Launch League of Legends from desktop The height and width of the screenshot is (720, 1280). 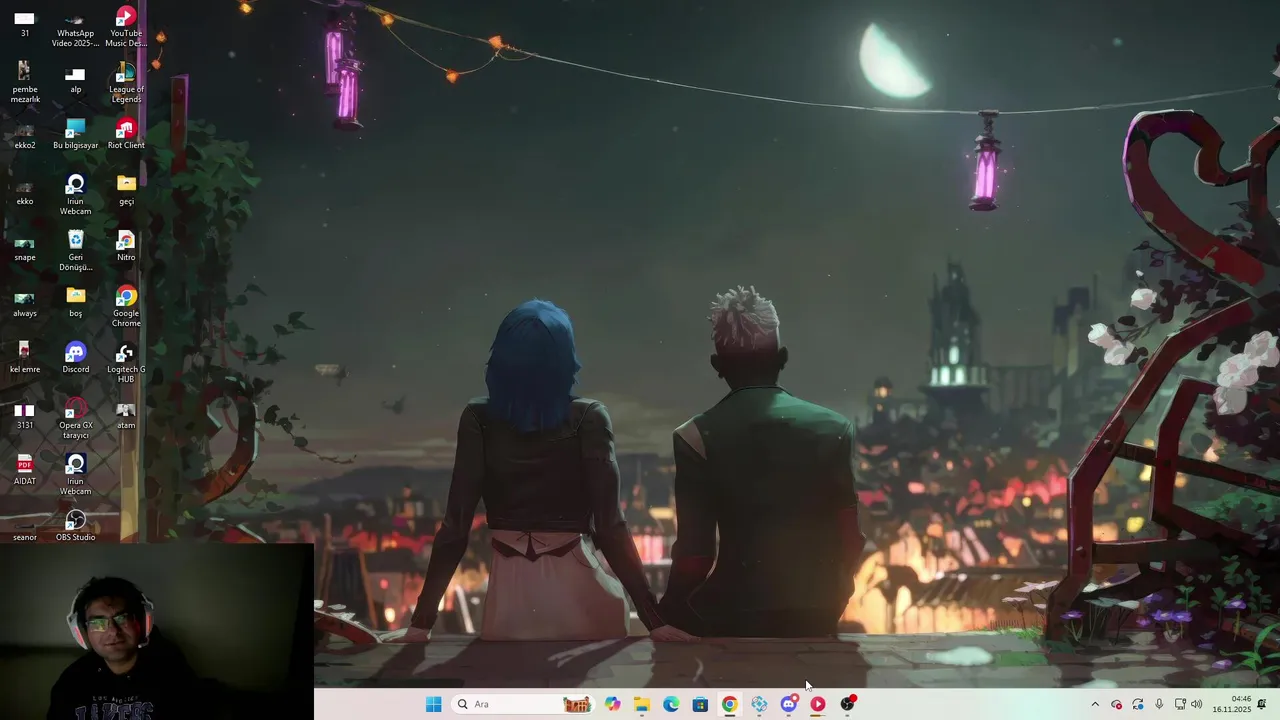[126, 83]
